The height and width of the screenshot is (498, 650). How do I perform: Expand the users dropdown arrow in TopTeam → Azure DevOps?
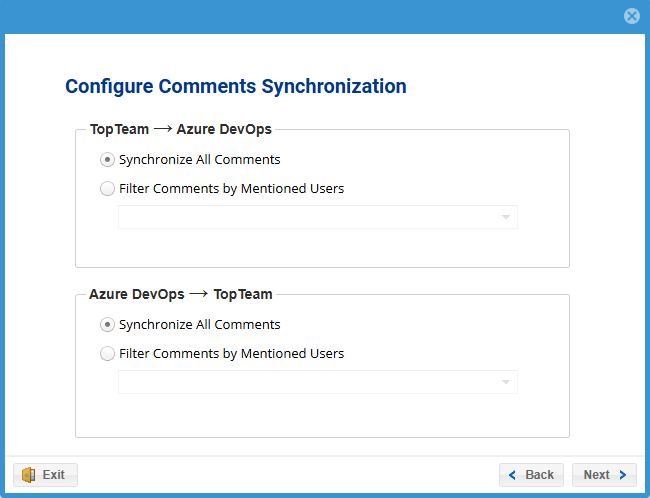click(x=506, y=217)
